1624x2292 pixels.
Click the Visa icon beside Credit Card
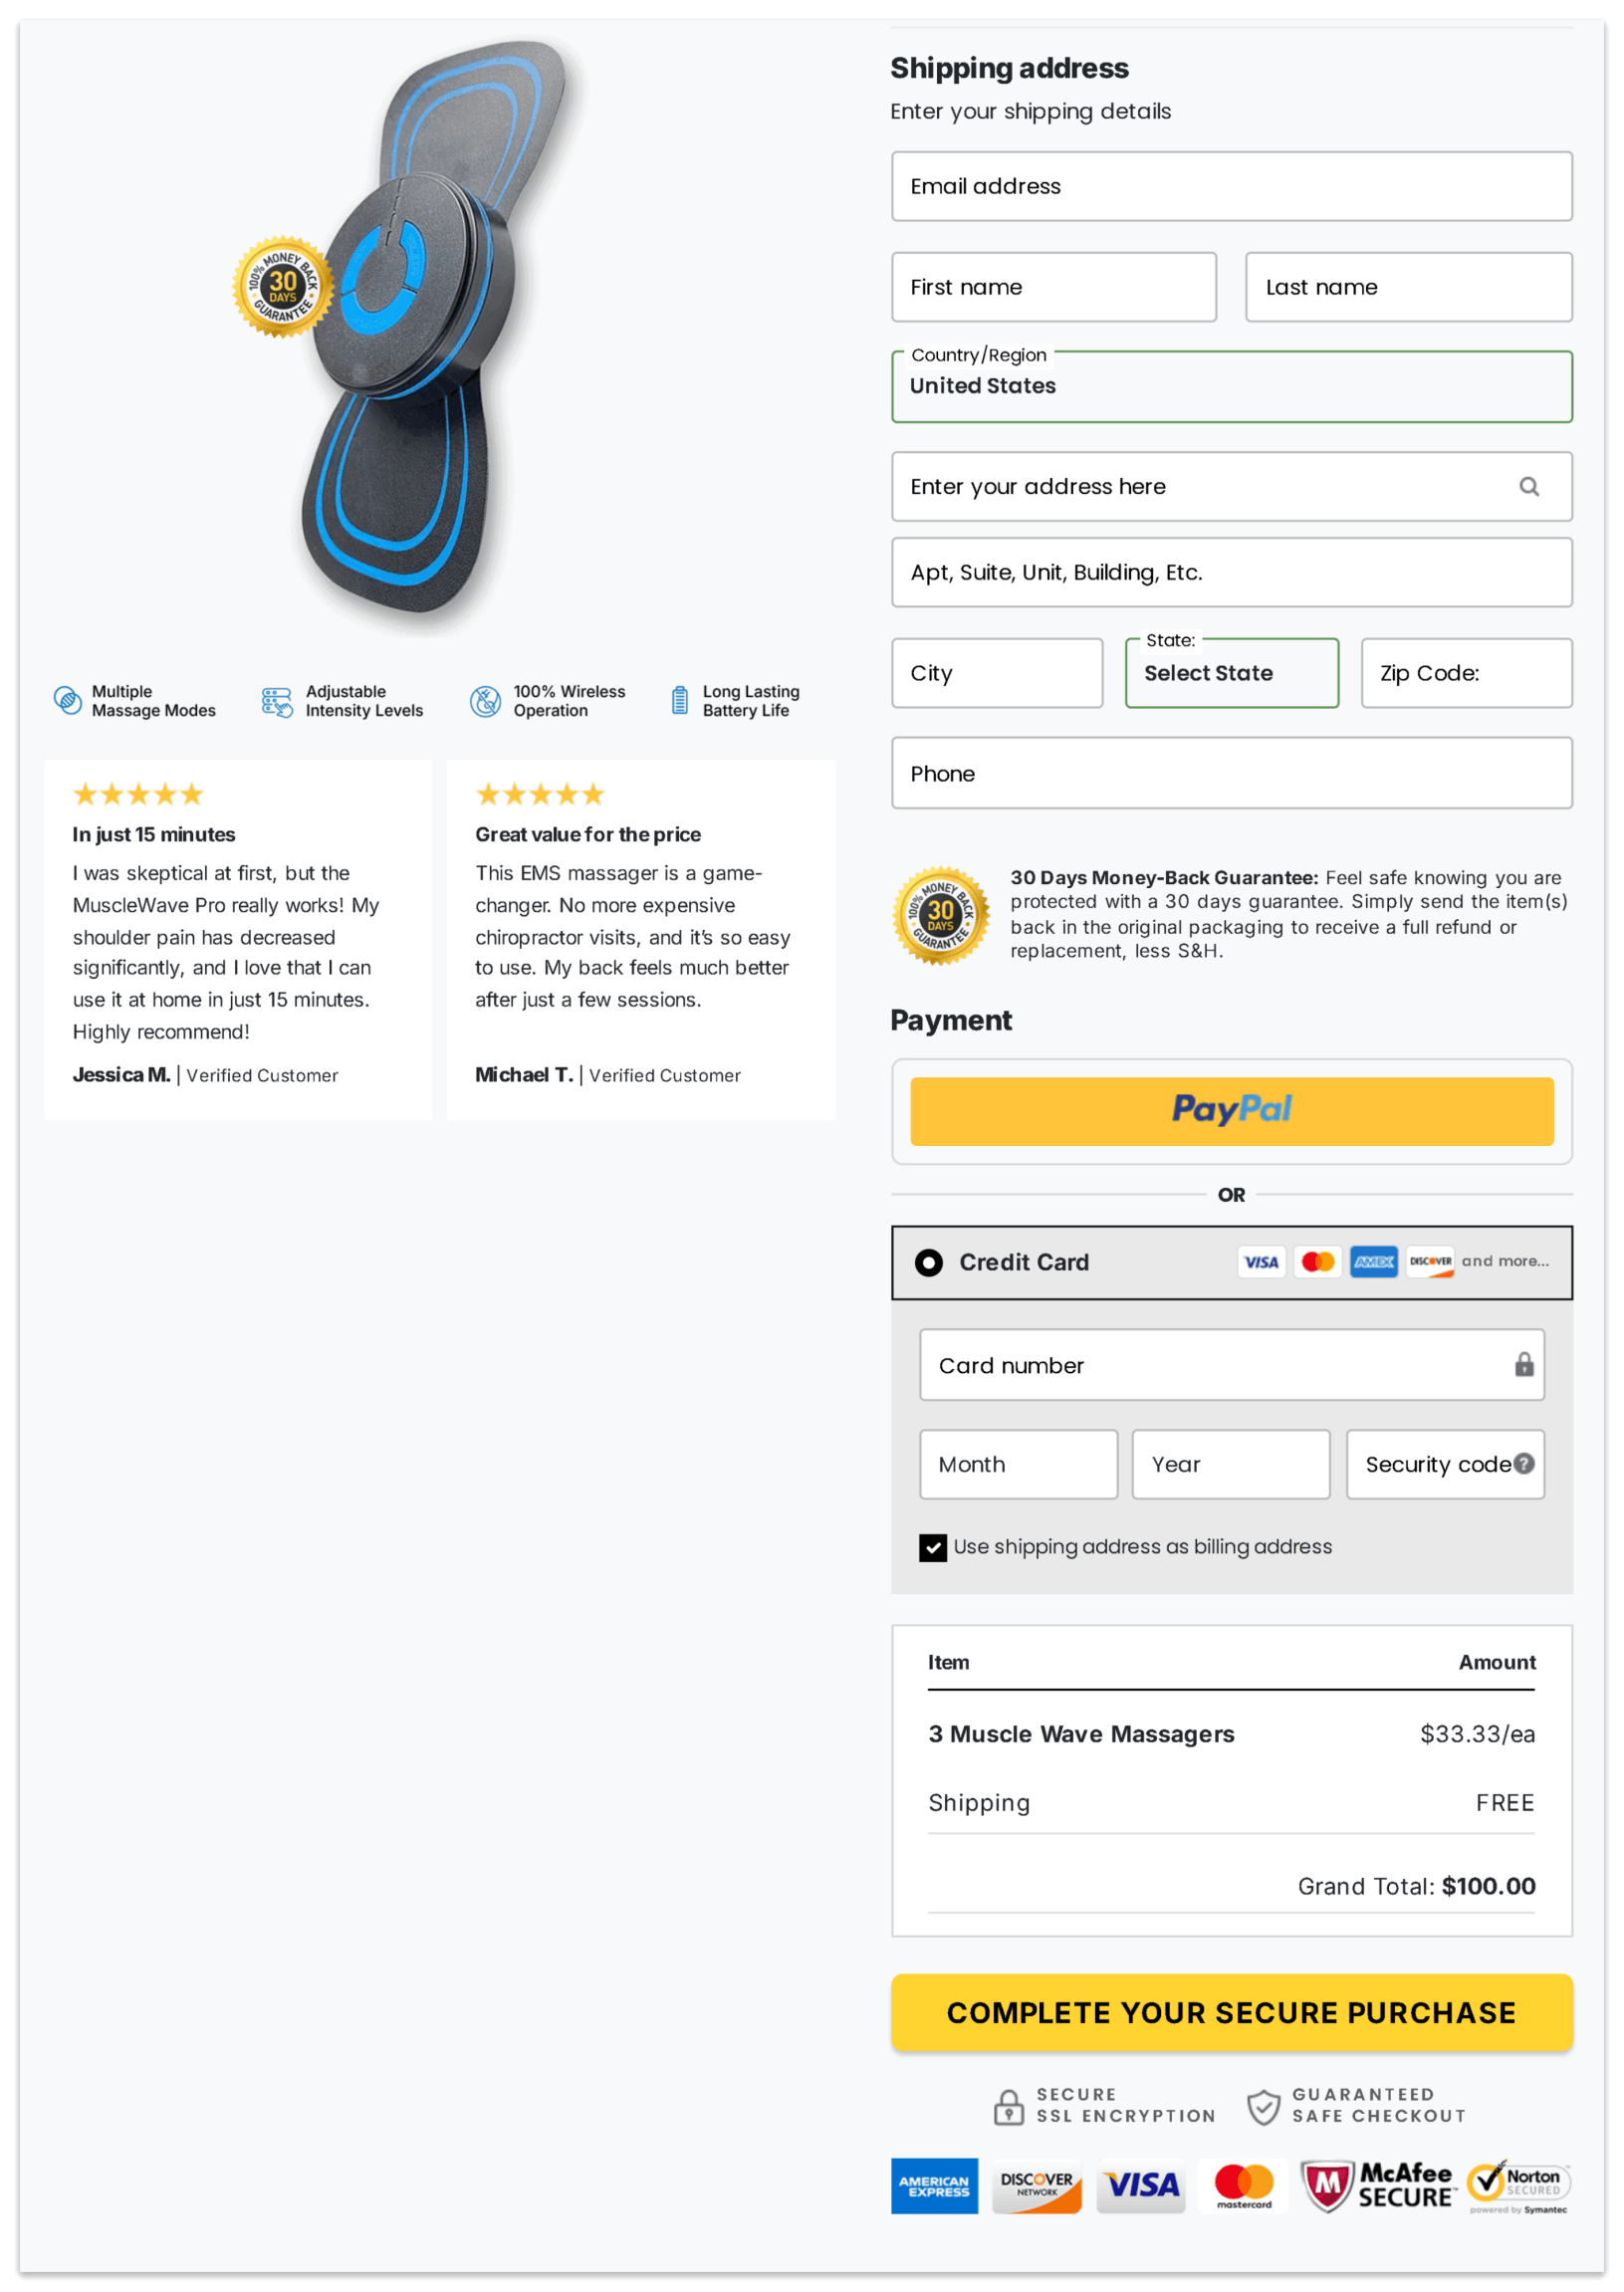pyautogui.click(x=1261, y=1262)
